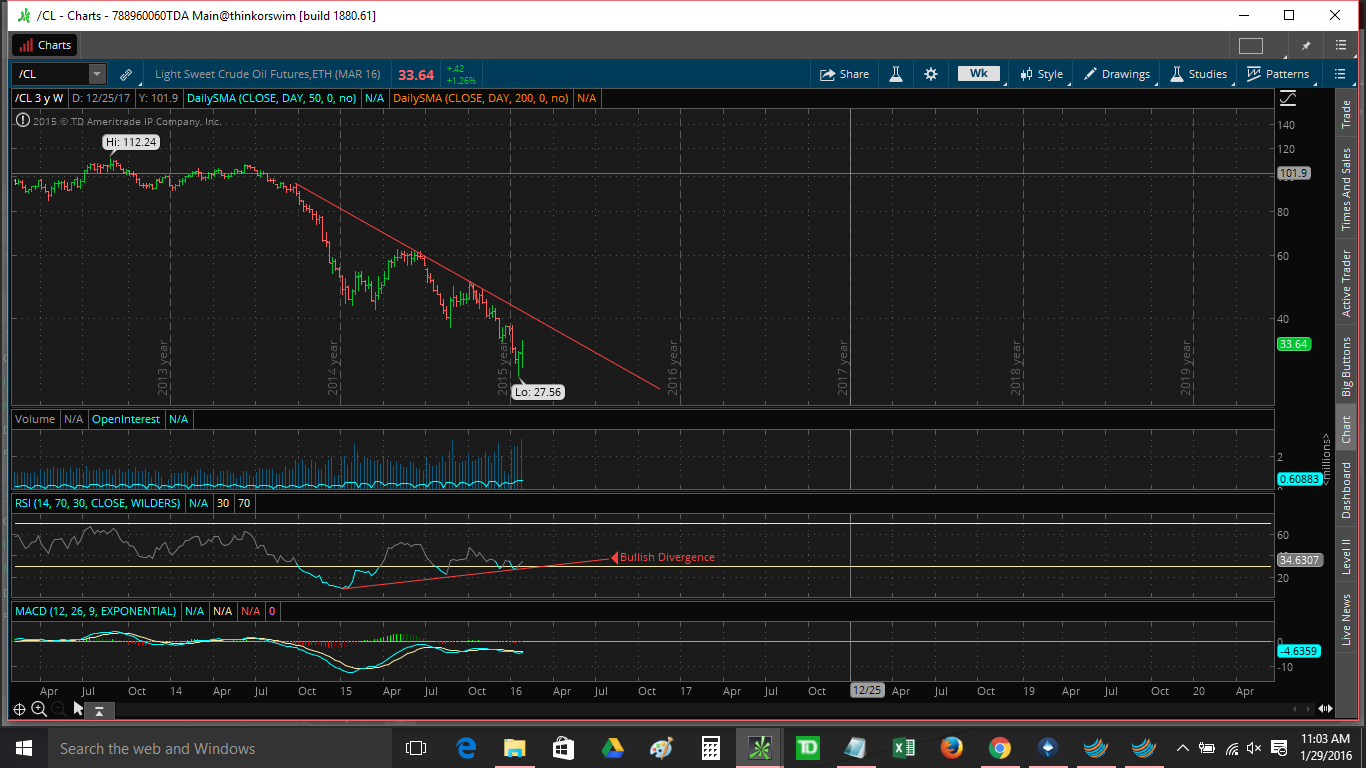This screenshot has width=1366, height=768.
Task: Show hidden system tray icons
Action: [1183, 748]
